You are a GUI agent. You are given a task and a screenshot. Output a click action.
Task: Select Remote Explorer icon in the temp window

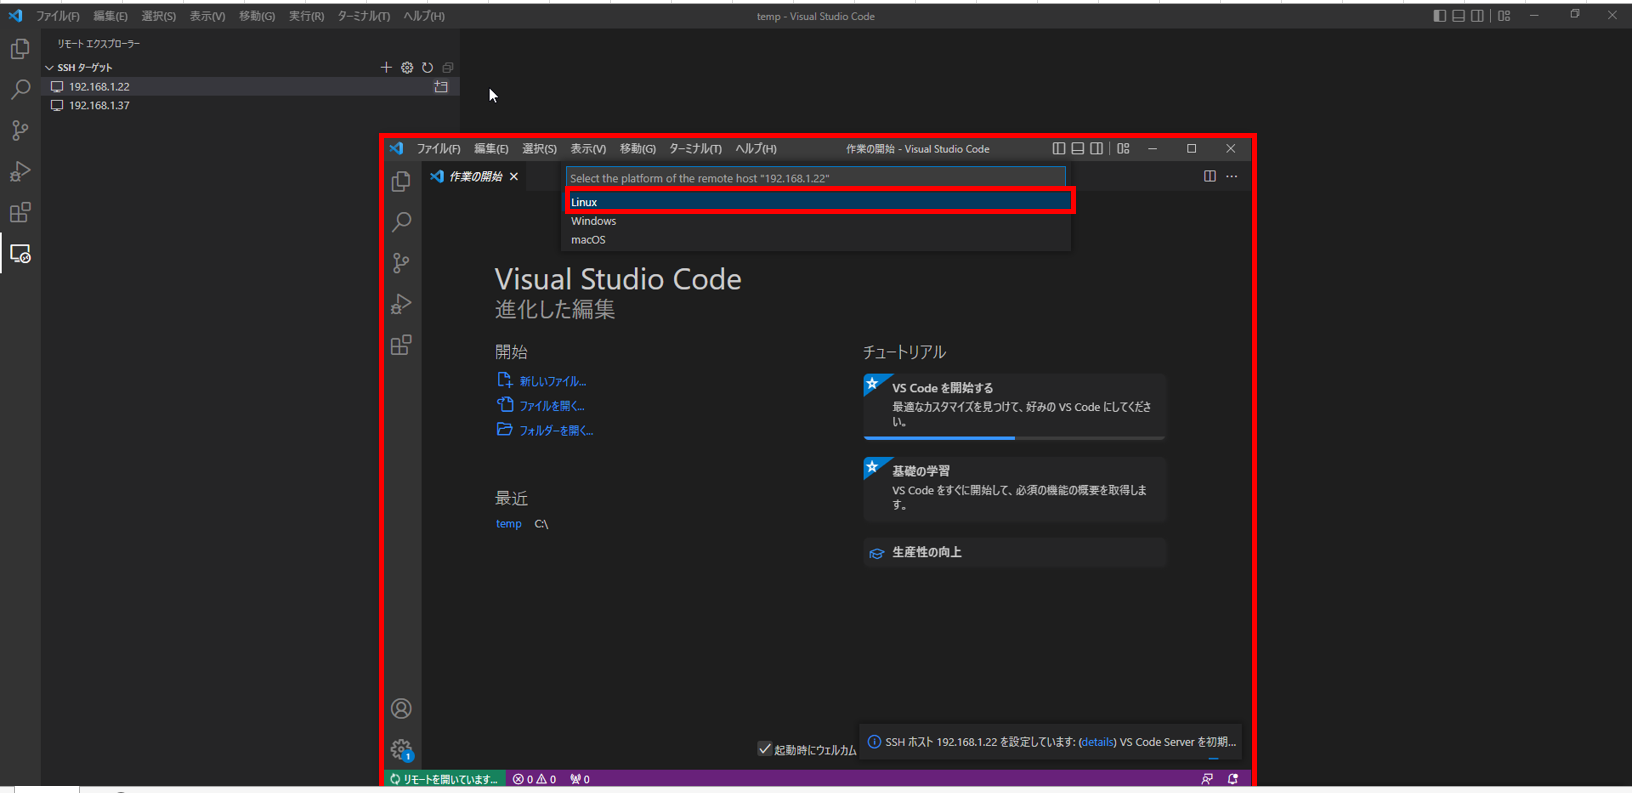pos(20,254)
